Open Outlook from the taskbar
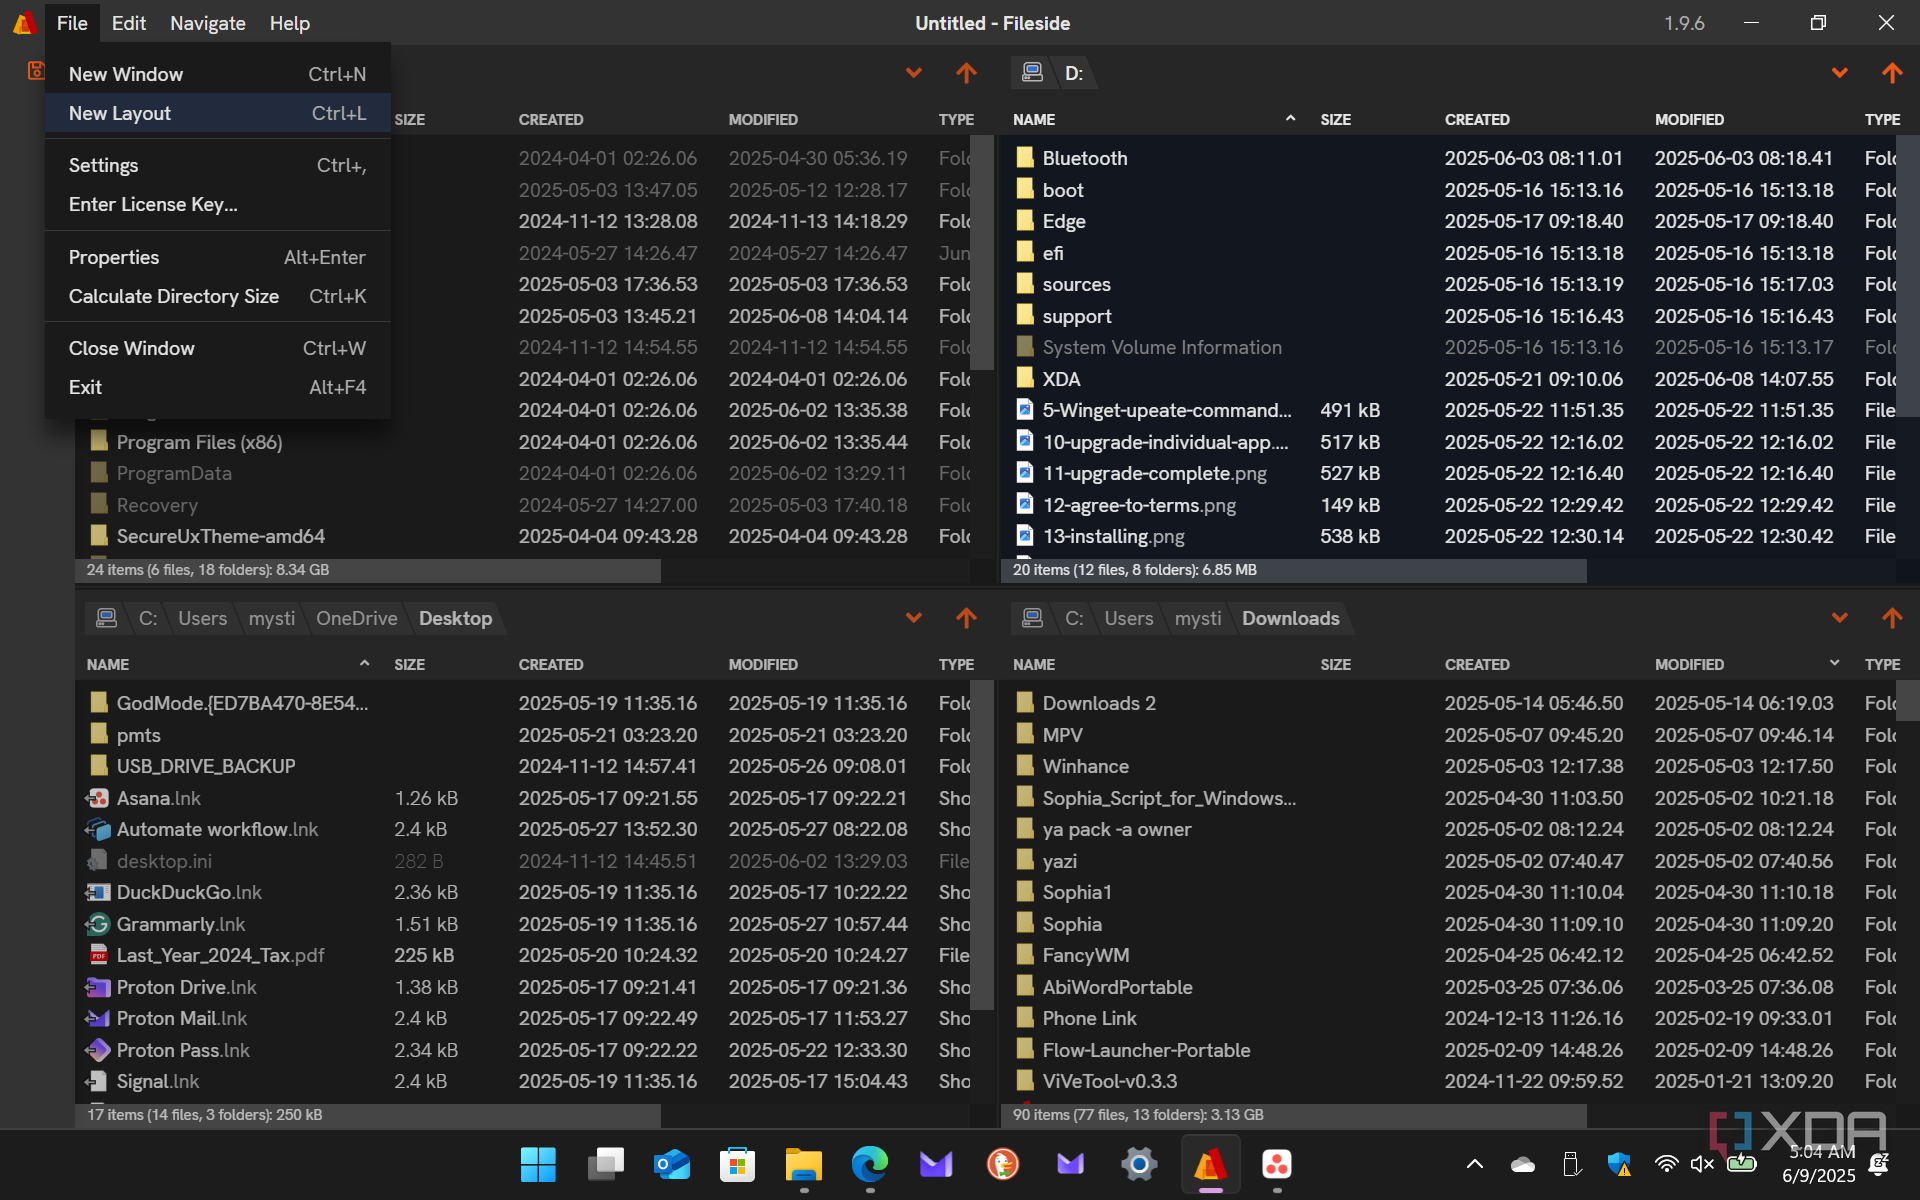Image resolution: width=1920 pixels, height=1200 pixels. [x=671, y=1164]
